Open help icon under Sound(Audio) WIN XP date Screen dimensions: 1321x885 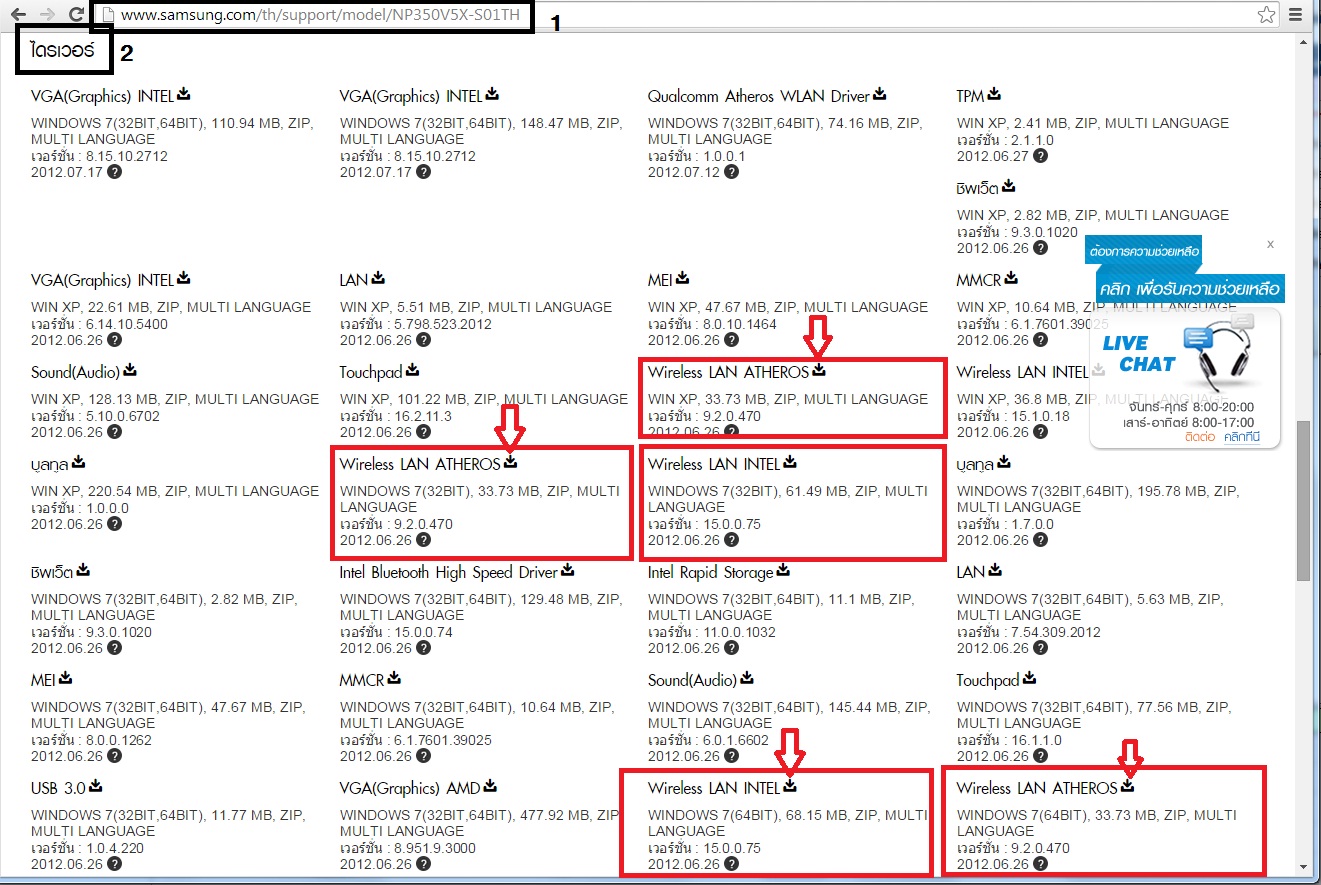click(x=115, y=432)
